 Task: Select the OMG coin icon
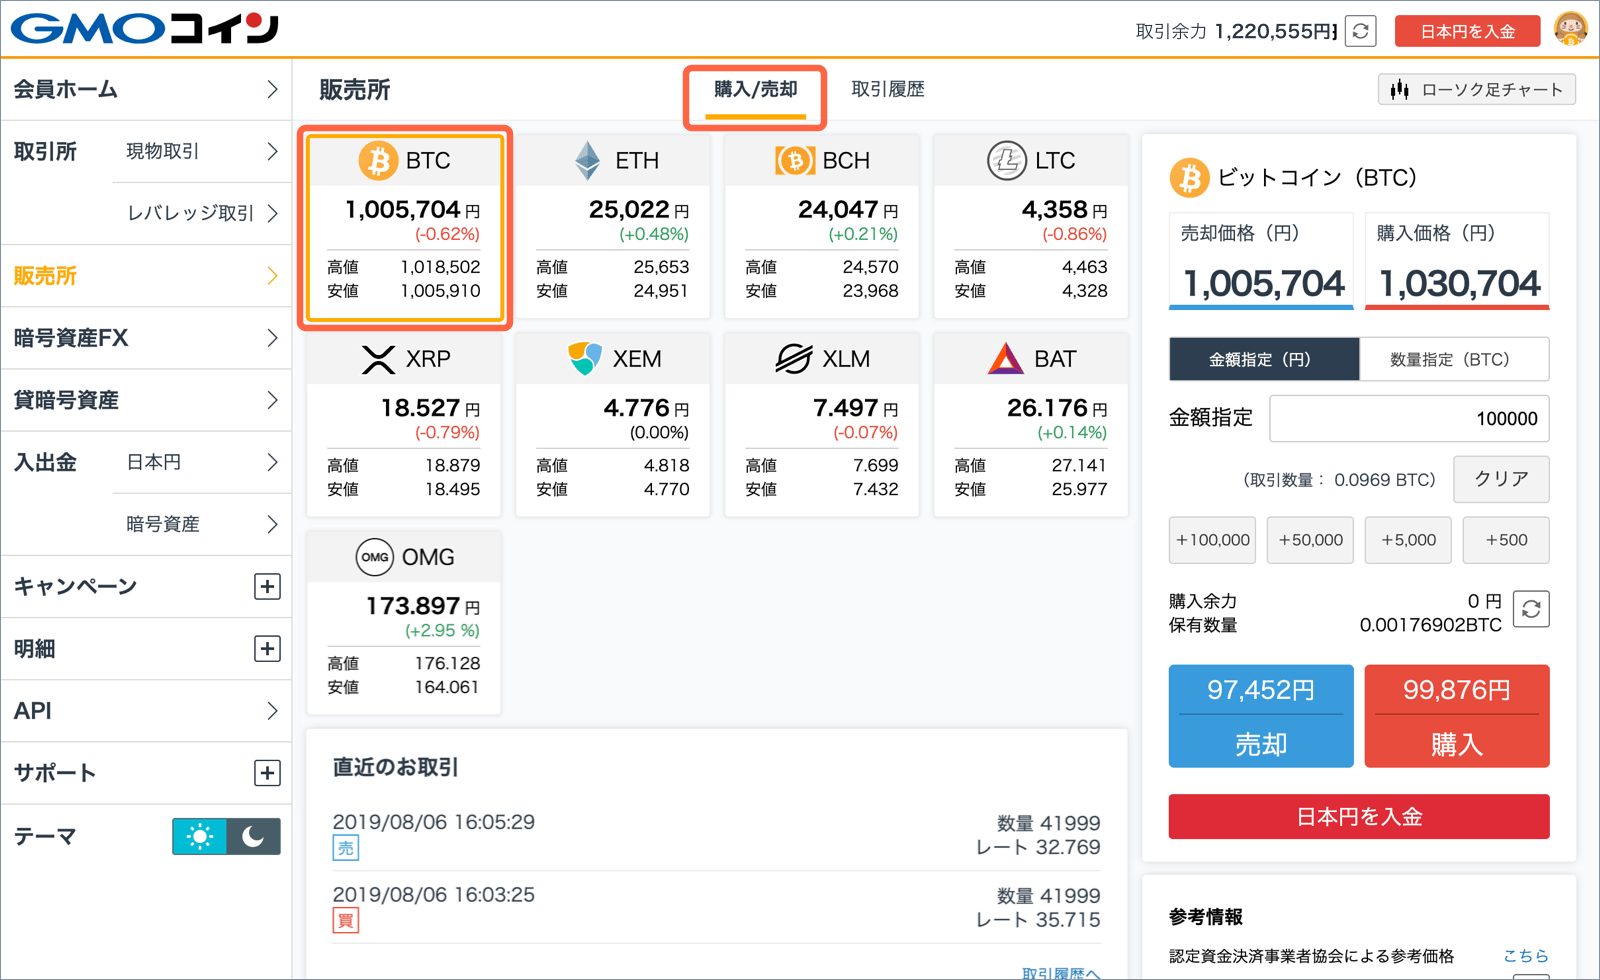pos(375,557)
